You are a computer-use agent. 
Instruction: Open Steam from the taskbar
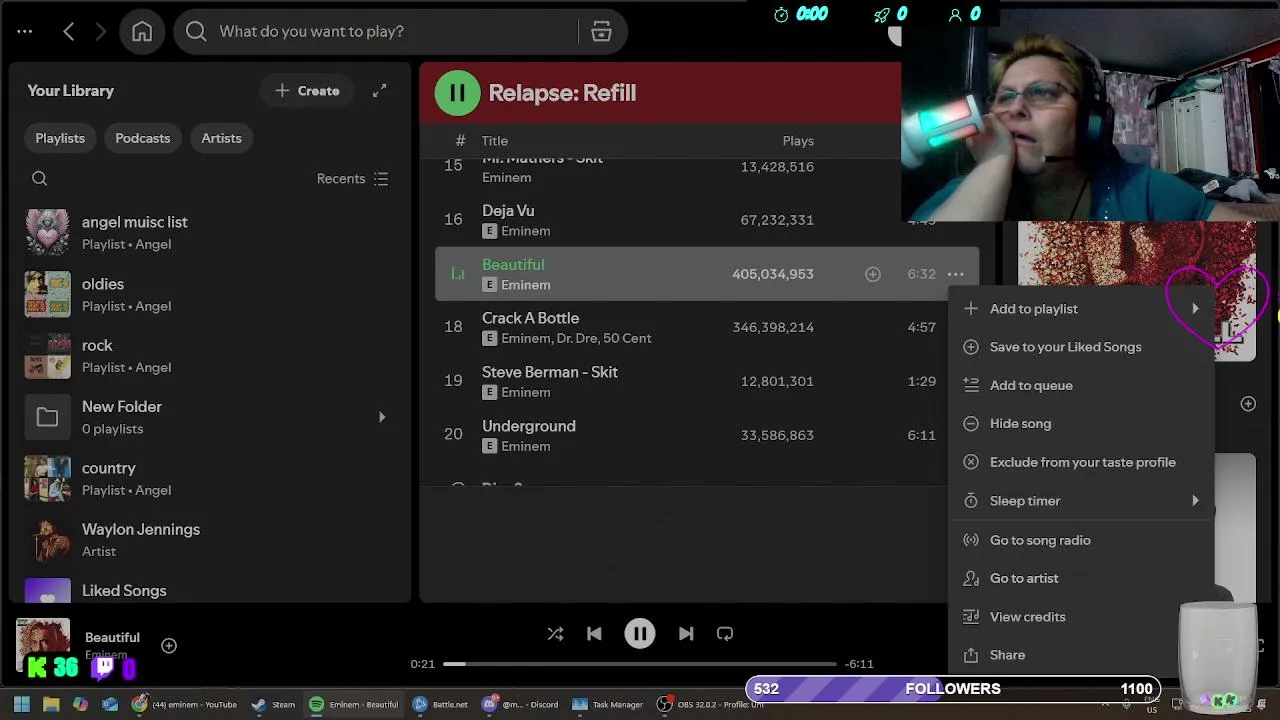click(x=274, y=705)
